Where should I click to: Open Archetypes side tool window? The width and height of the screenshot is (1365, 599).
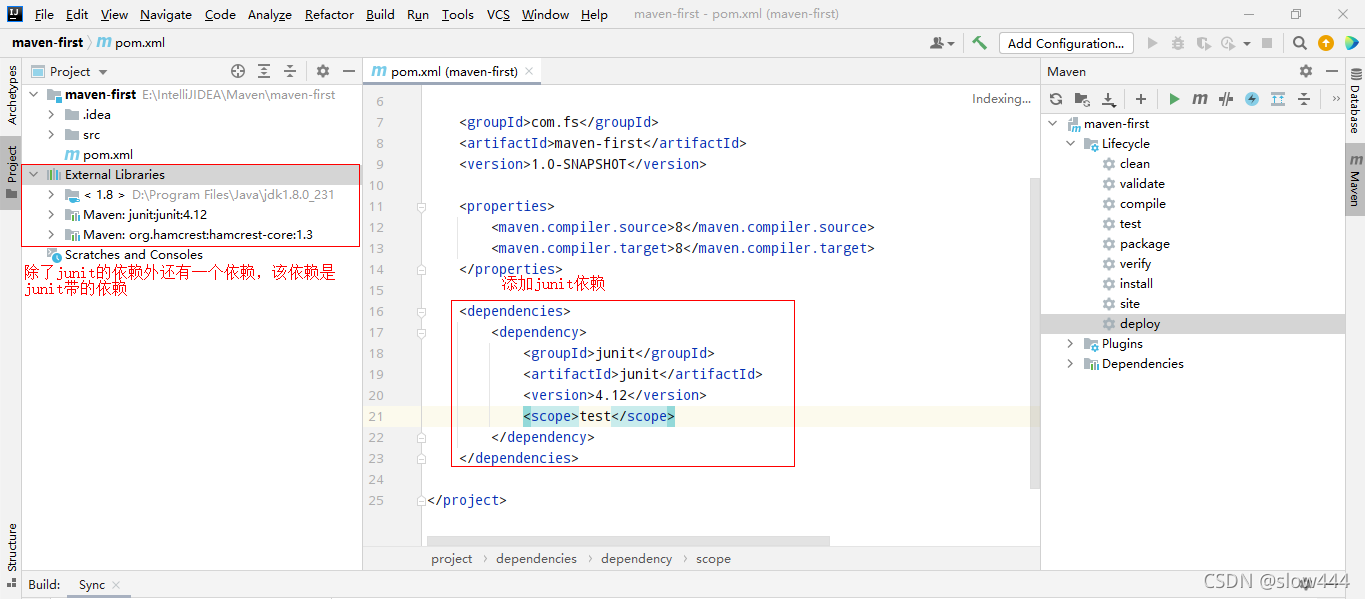(11, 95)
